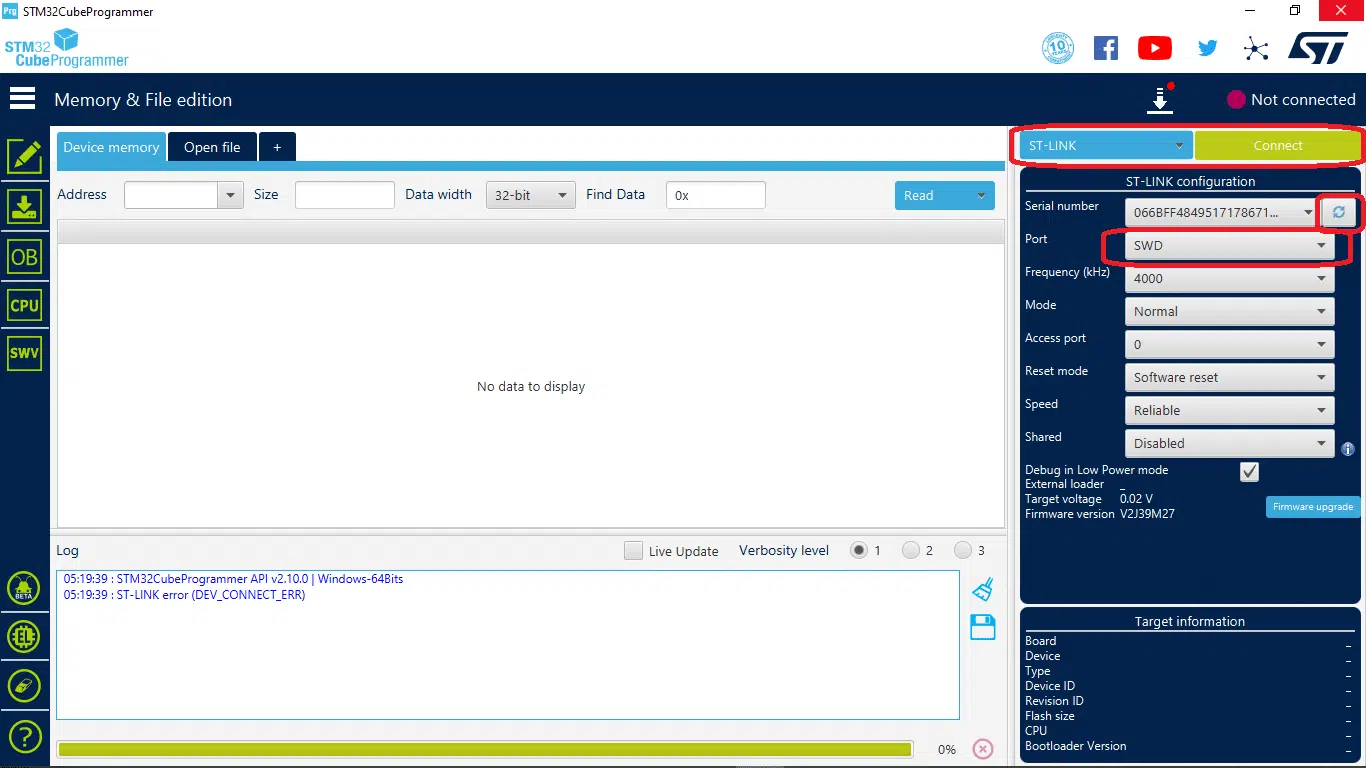Switch to Device memory tab
The image size is (1366, 768).
[111, 147]
